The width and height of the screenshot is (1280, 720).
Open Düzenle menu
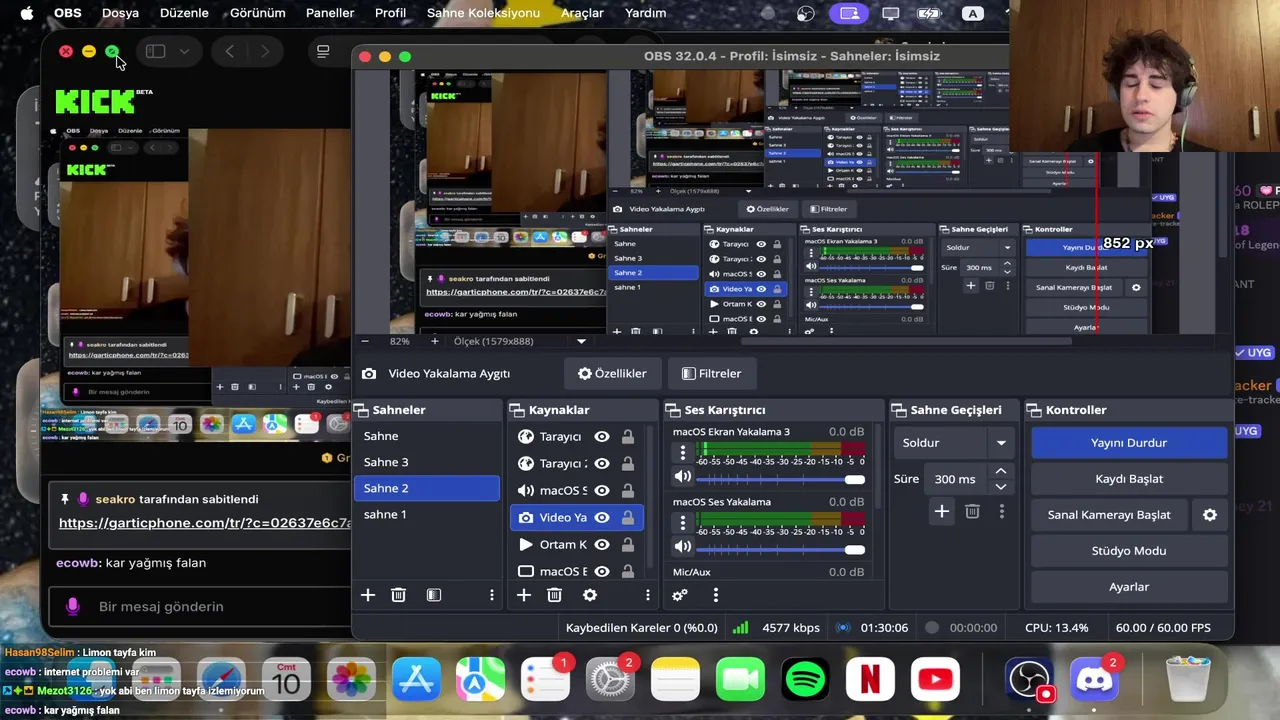(184, 13)
